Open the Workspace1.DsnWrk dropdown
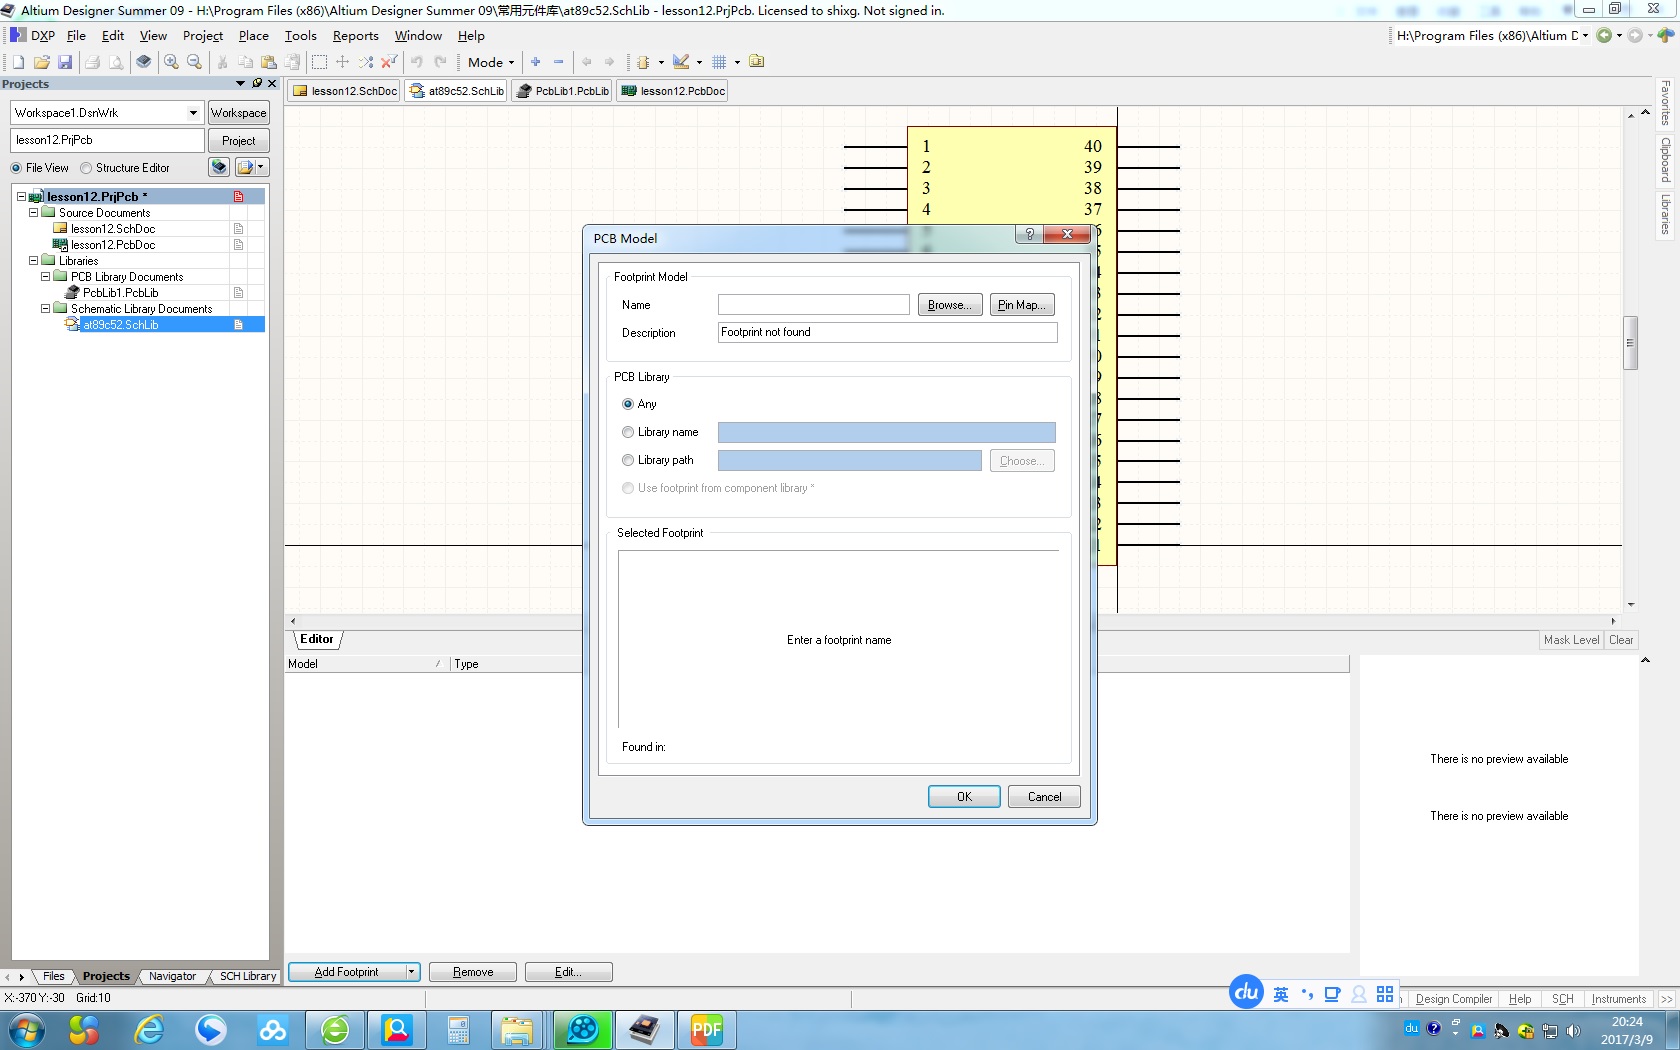Viewport: 1680px width, 1050px height. coord(193,113)
